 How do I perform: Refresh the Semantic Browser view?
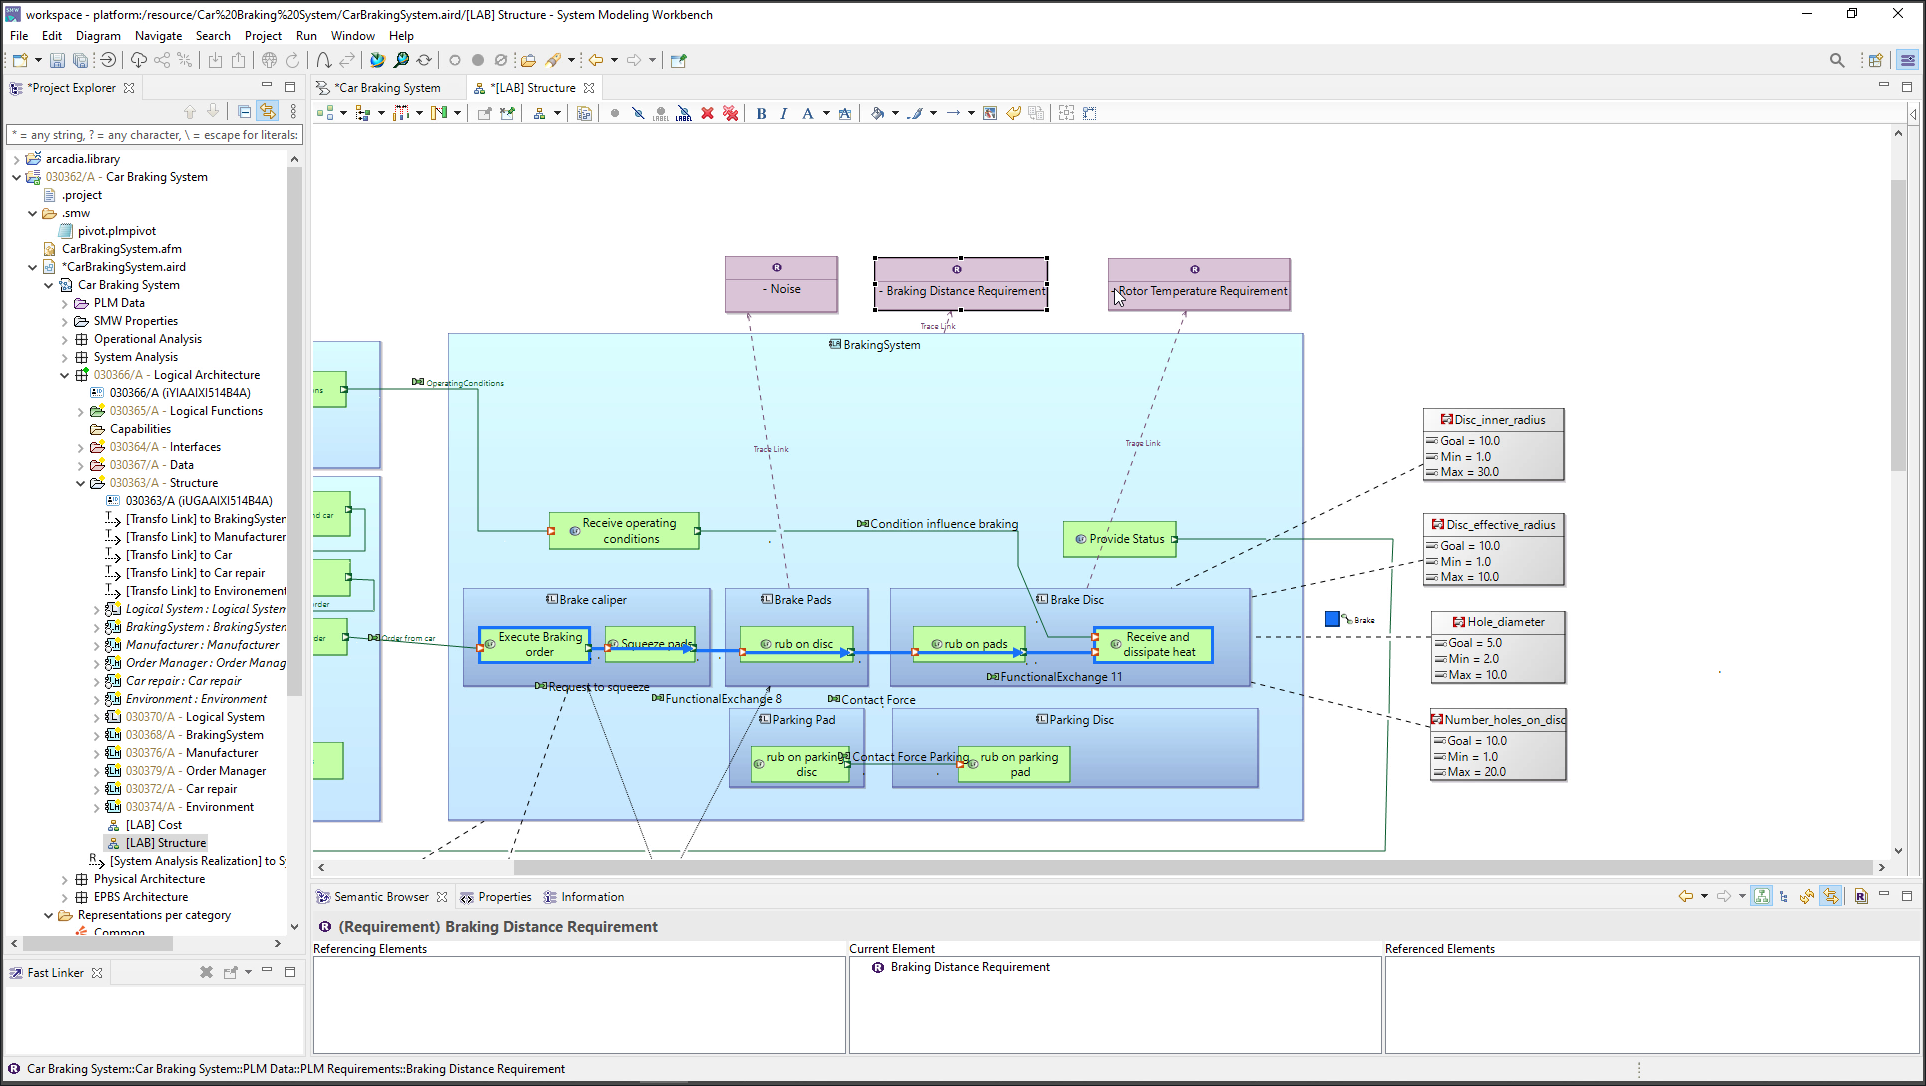1807,896
